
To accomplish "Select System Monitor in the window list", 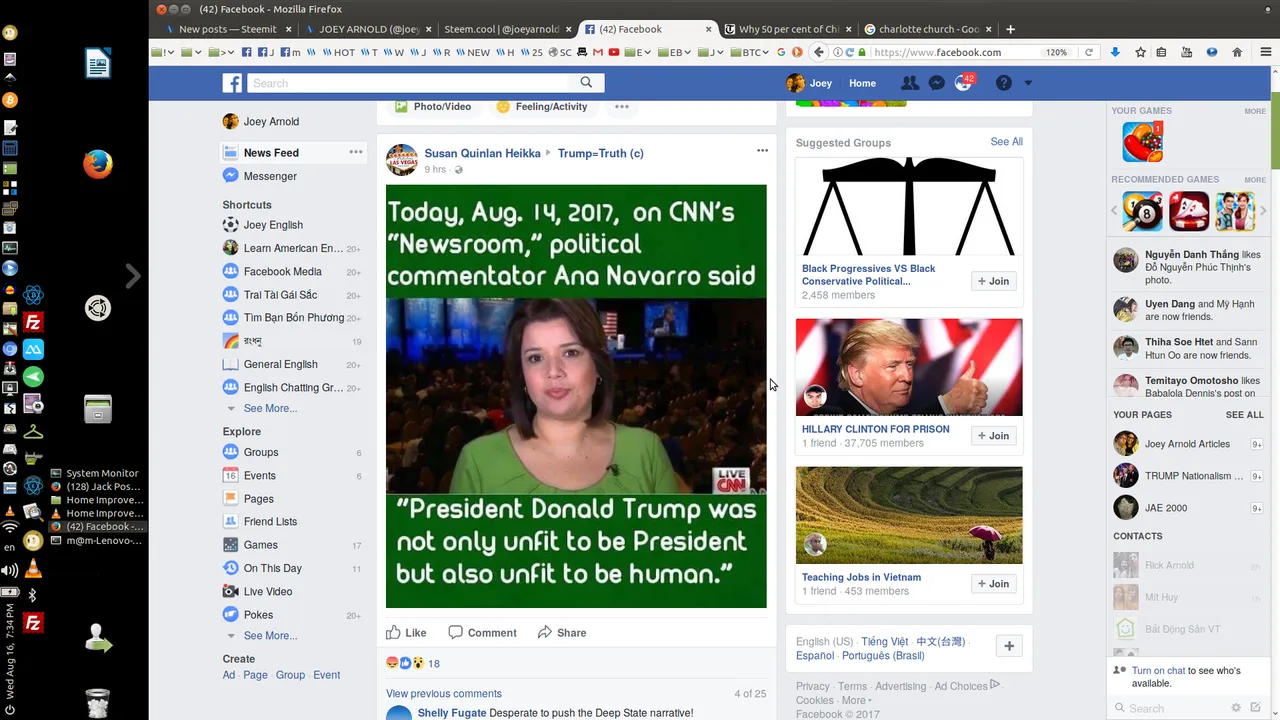I will click(x=95, y=473).
